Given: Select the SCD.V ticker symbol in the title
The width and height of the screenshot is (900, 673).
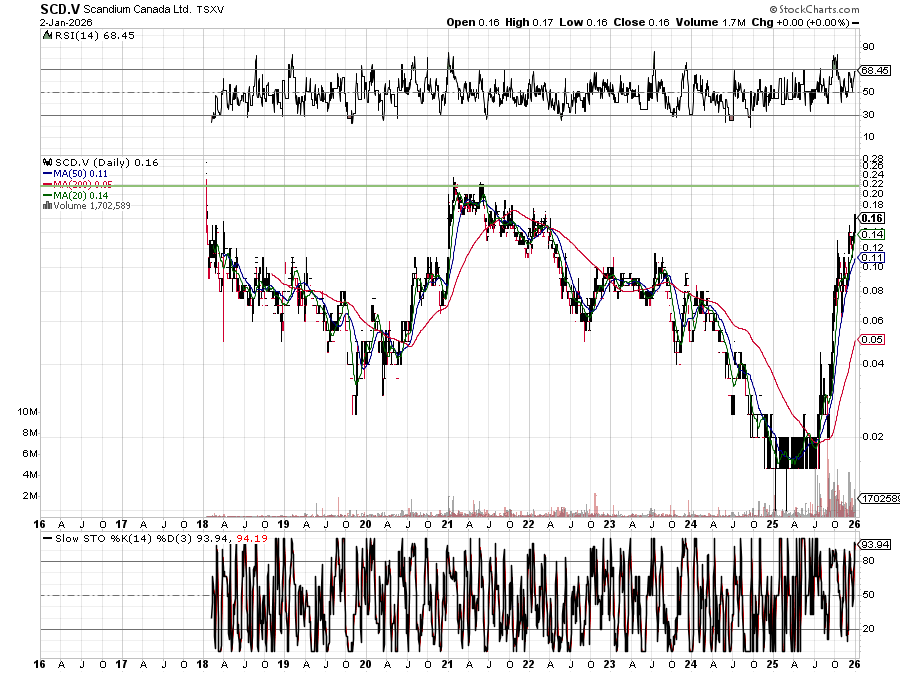Looking at the screenshot, I should pyautogui.click(x=60, y=9).
